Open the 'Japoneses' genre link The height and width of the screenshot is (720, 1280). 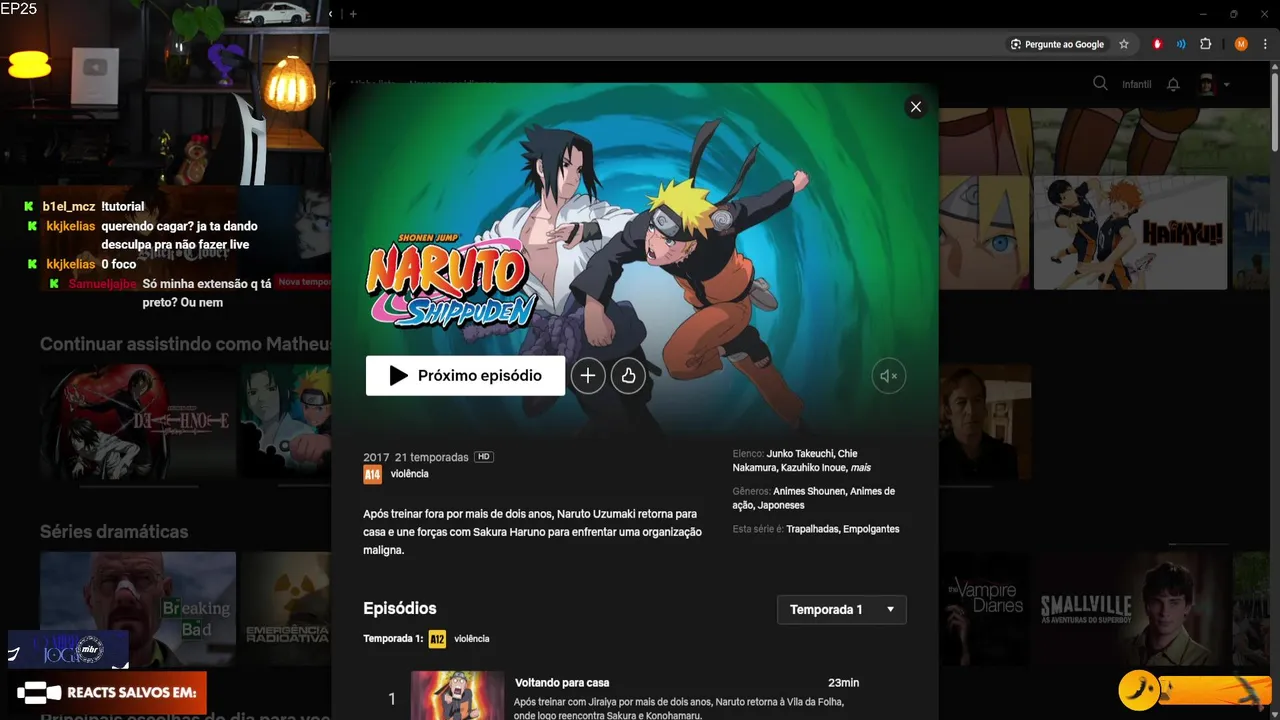point(781,506)
